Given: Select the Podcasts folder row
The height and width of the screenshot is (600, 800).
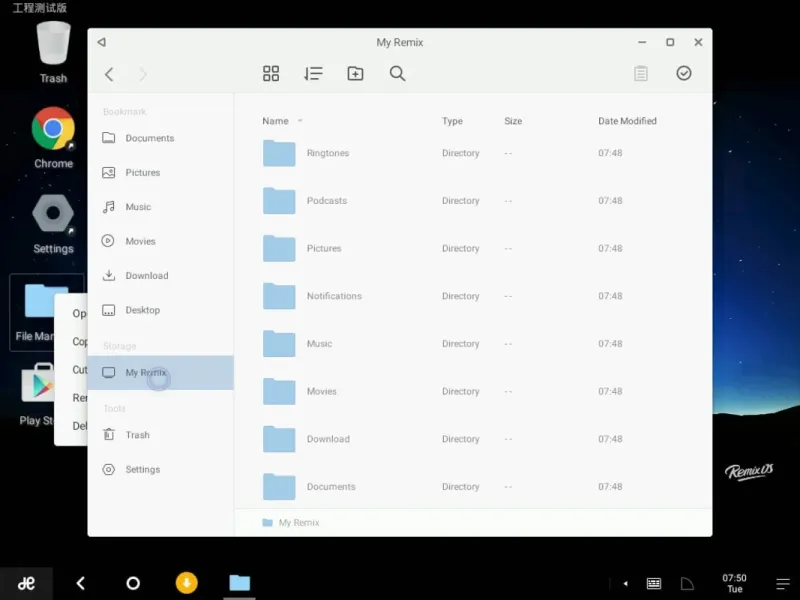Looking at the screenshot, I should (326, 201).
